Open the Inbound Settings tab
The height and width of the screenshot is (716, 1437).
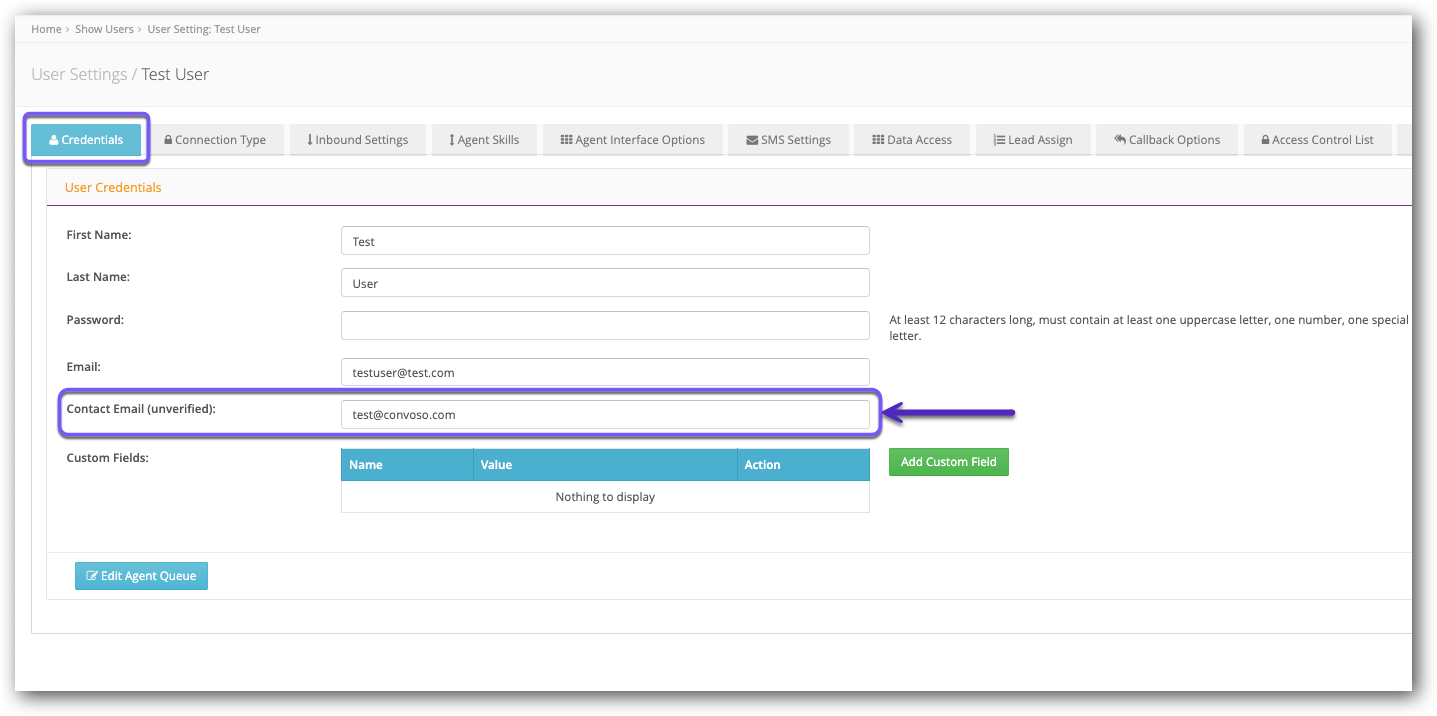(x=358, y=140)
